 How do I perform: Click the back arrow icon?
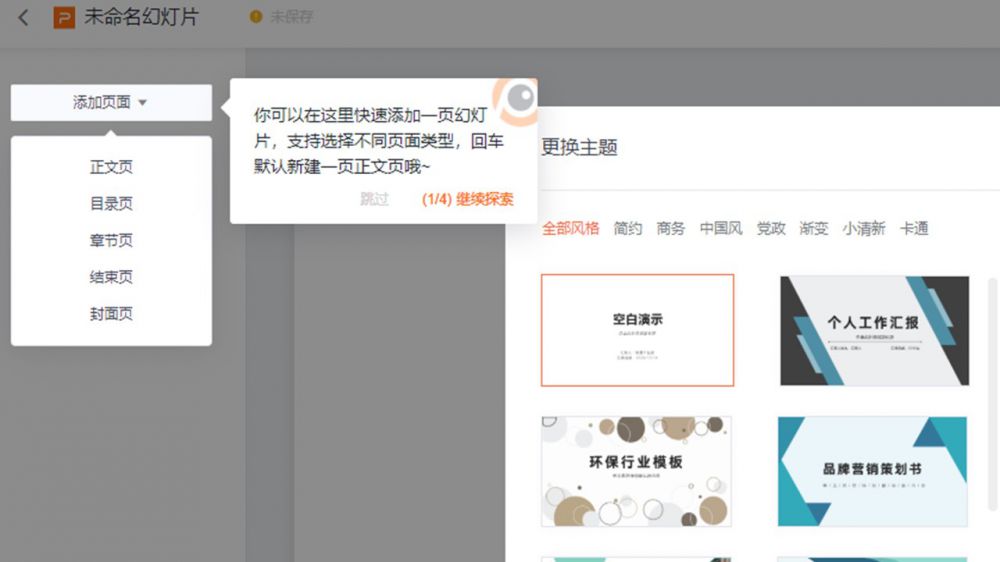pyautogui.click(x=23, y=17)
